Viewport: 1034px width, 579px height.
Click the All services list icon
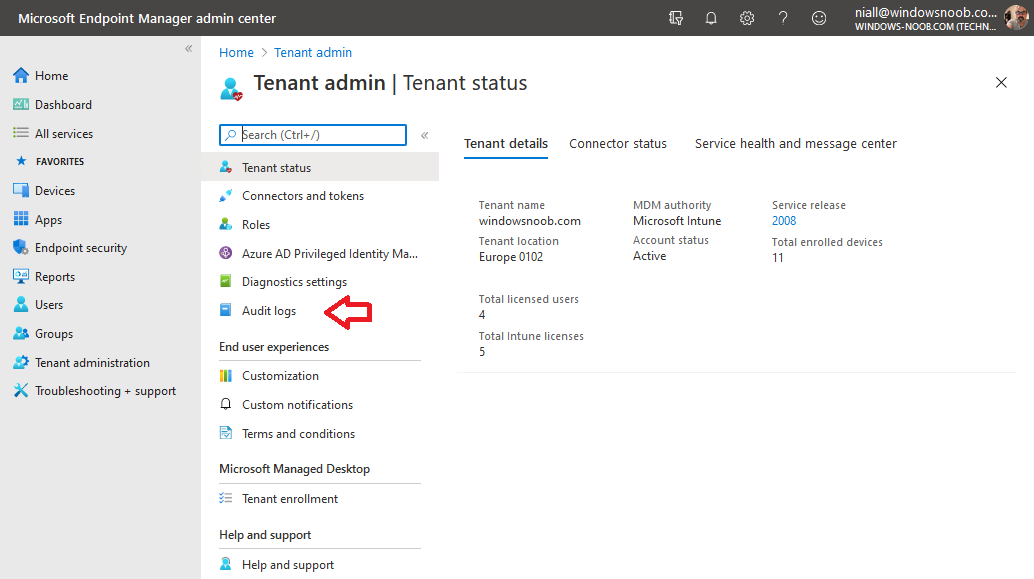tap(20, 133)
